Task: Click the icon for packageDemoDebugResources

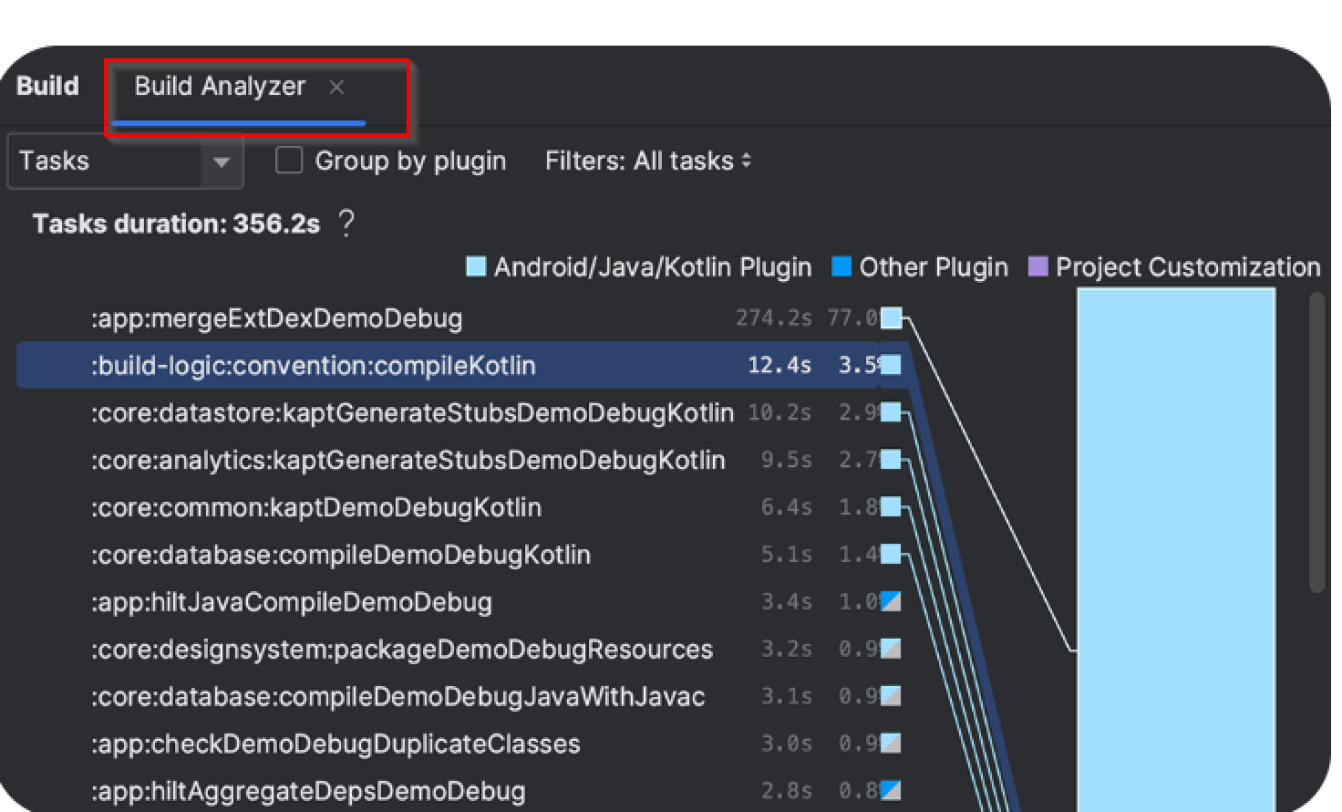Action: [891, 649]
